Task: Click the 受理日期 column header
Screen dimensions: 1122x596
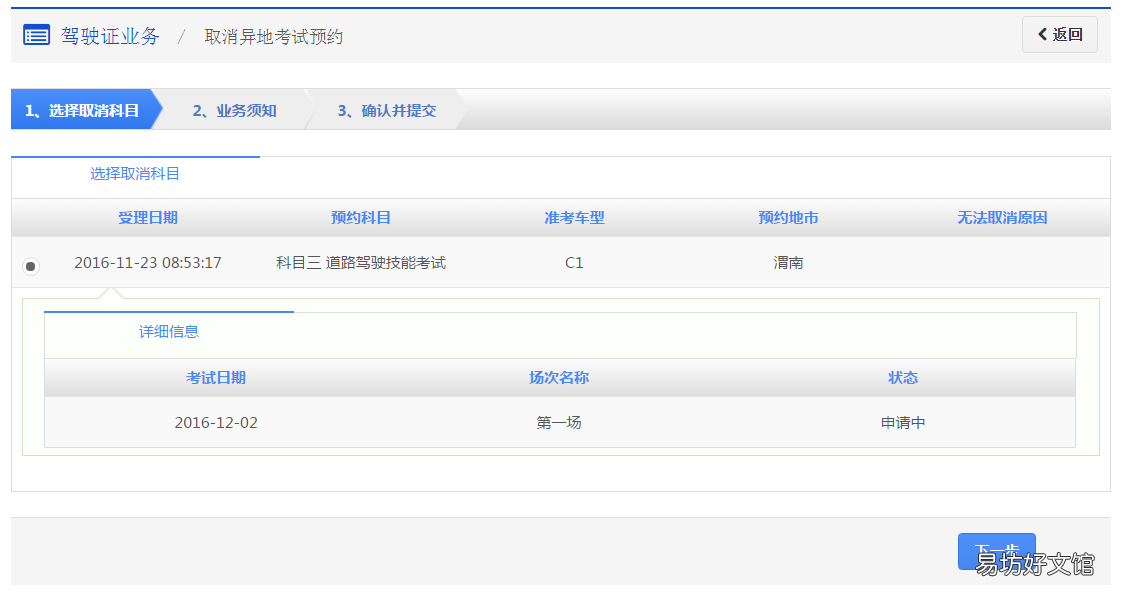Action: click(148, 218)
